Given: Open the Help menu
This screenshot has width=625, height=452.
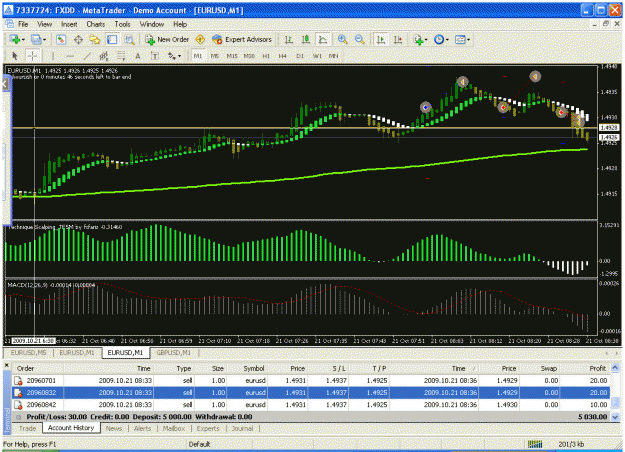Looking at the screenshot, I should pos(180,24).
